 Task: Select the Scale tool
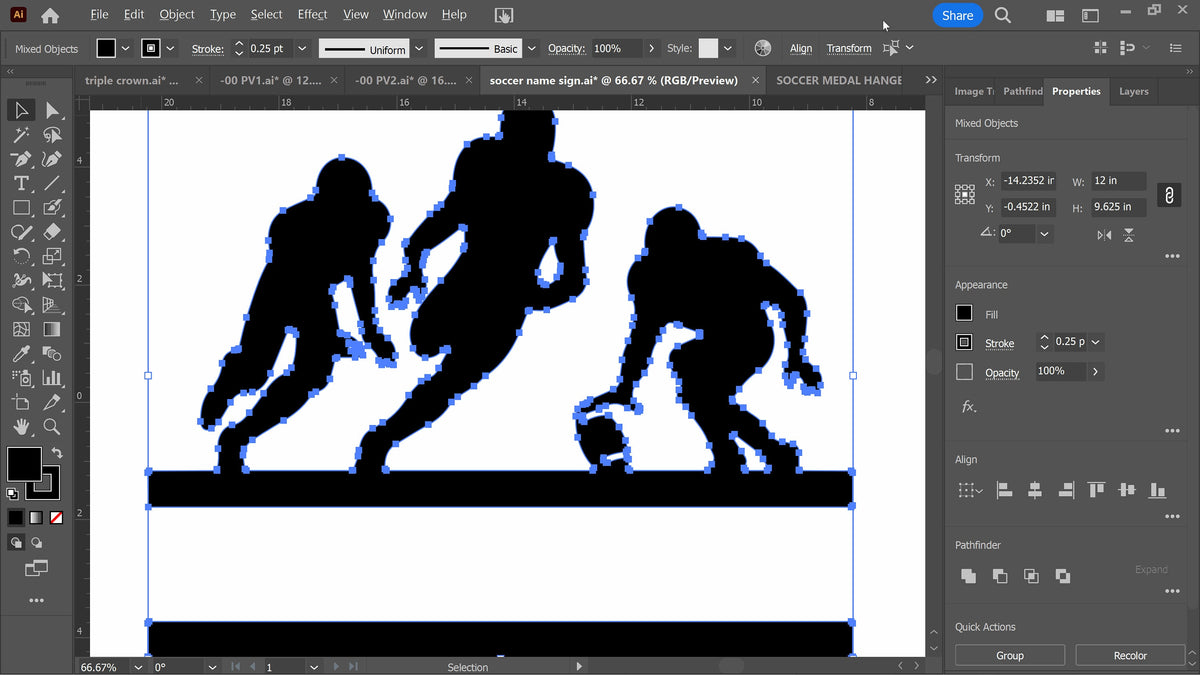pos(53,257)
